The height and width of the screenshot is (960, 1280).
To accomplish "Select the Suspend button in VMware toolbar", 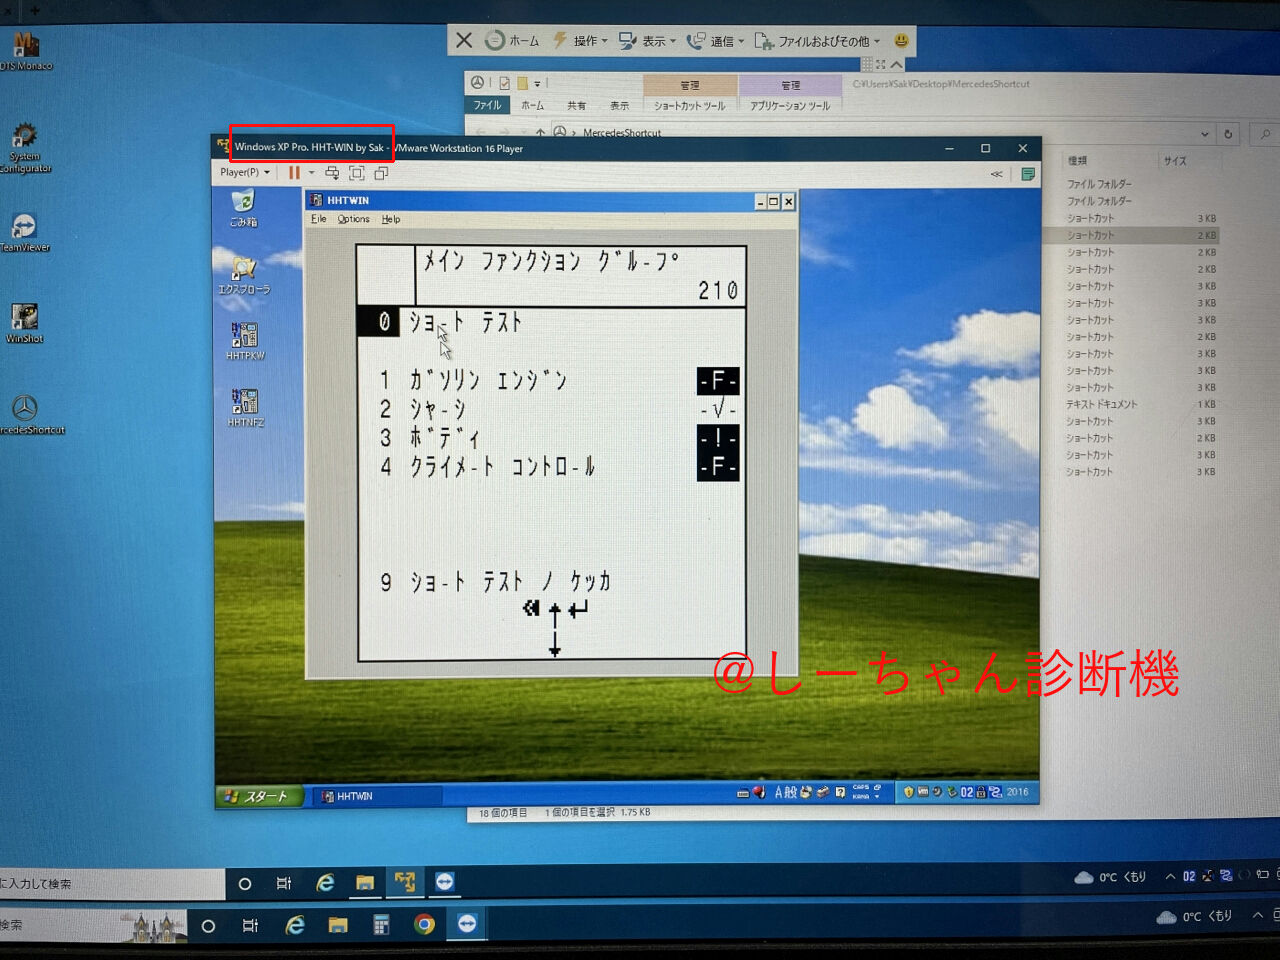I will coord(294,172).
